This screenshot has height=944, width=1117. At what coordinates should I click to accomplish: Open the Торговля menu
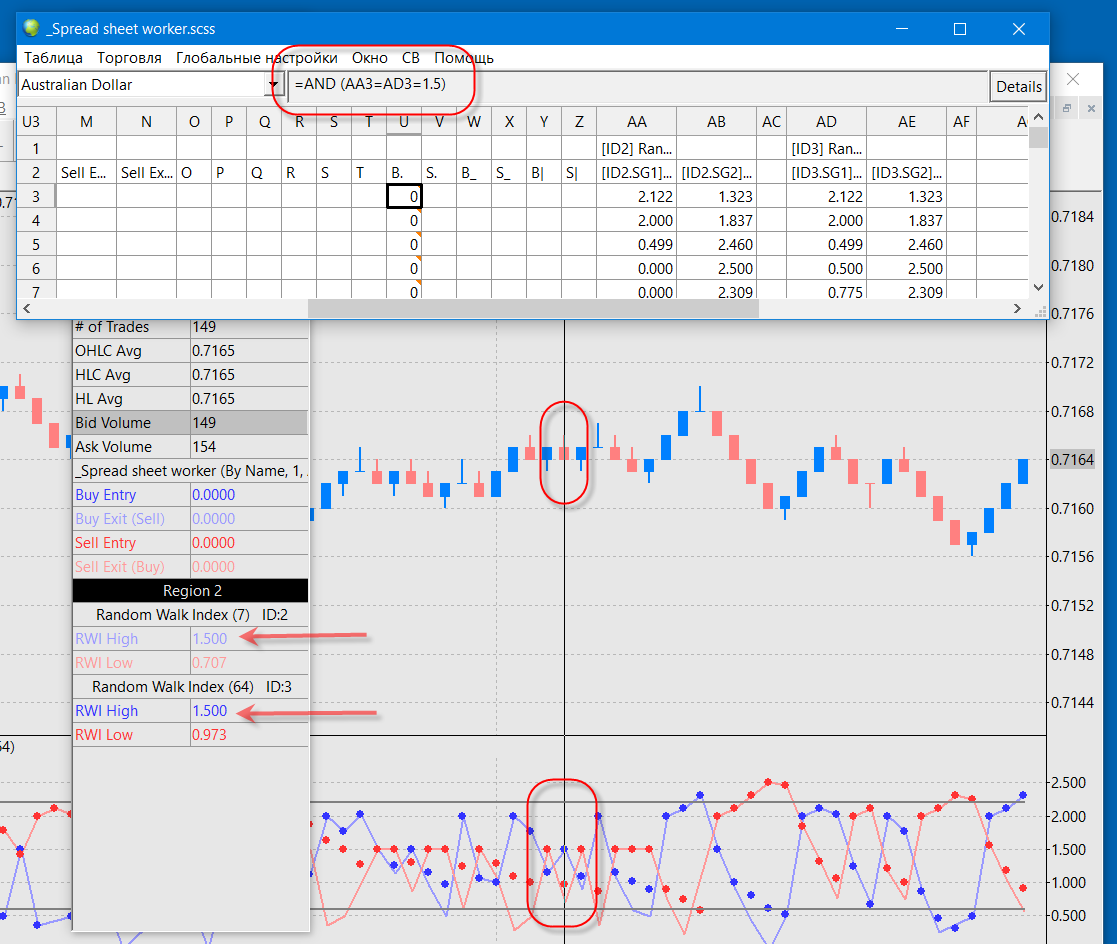pos(130,58)
